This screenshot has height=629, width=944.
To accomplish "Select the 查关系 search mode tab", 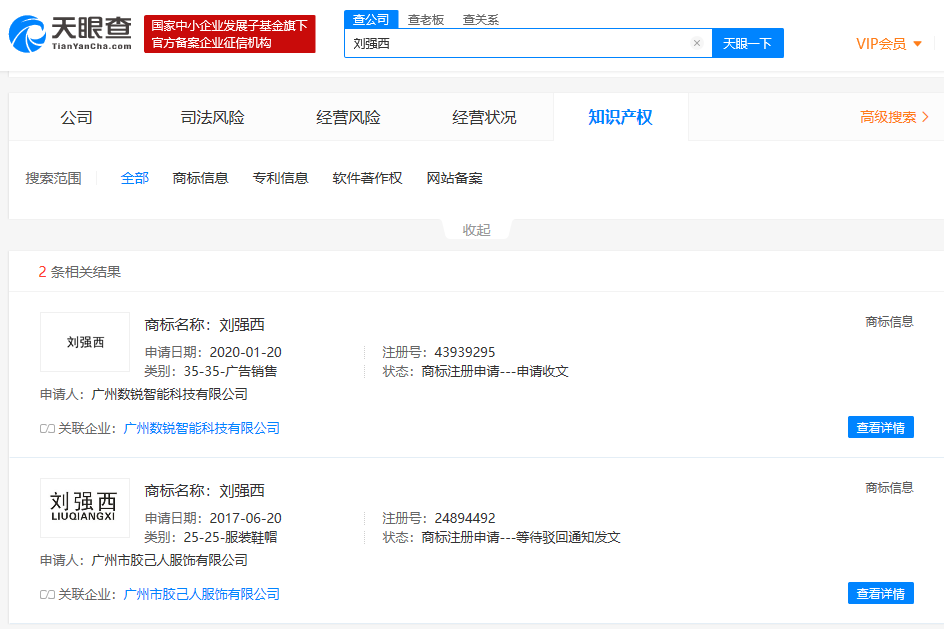I will (x=481, y=19).
